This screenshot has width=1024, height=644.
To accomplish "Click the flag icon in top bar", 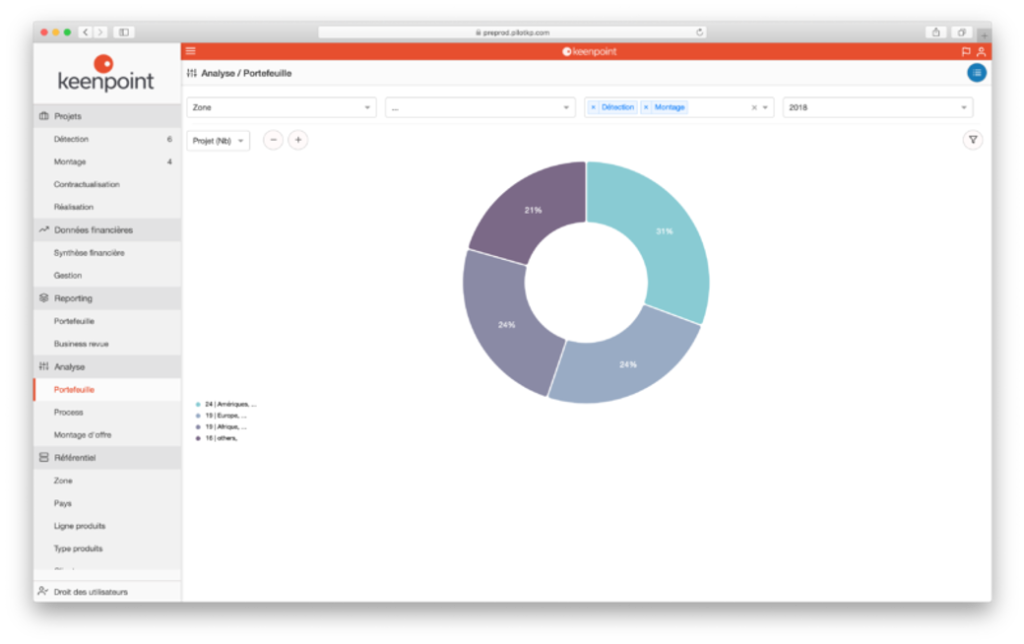I will tap(965, 51).
